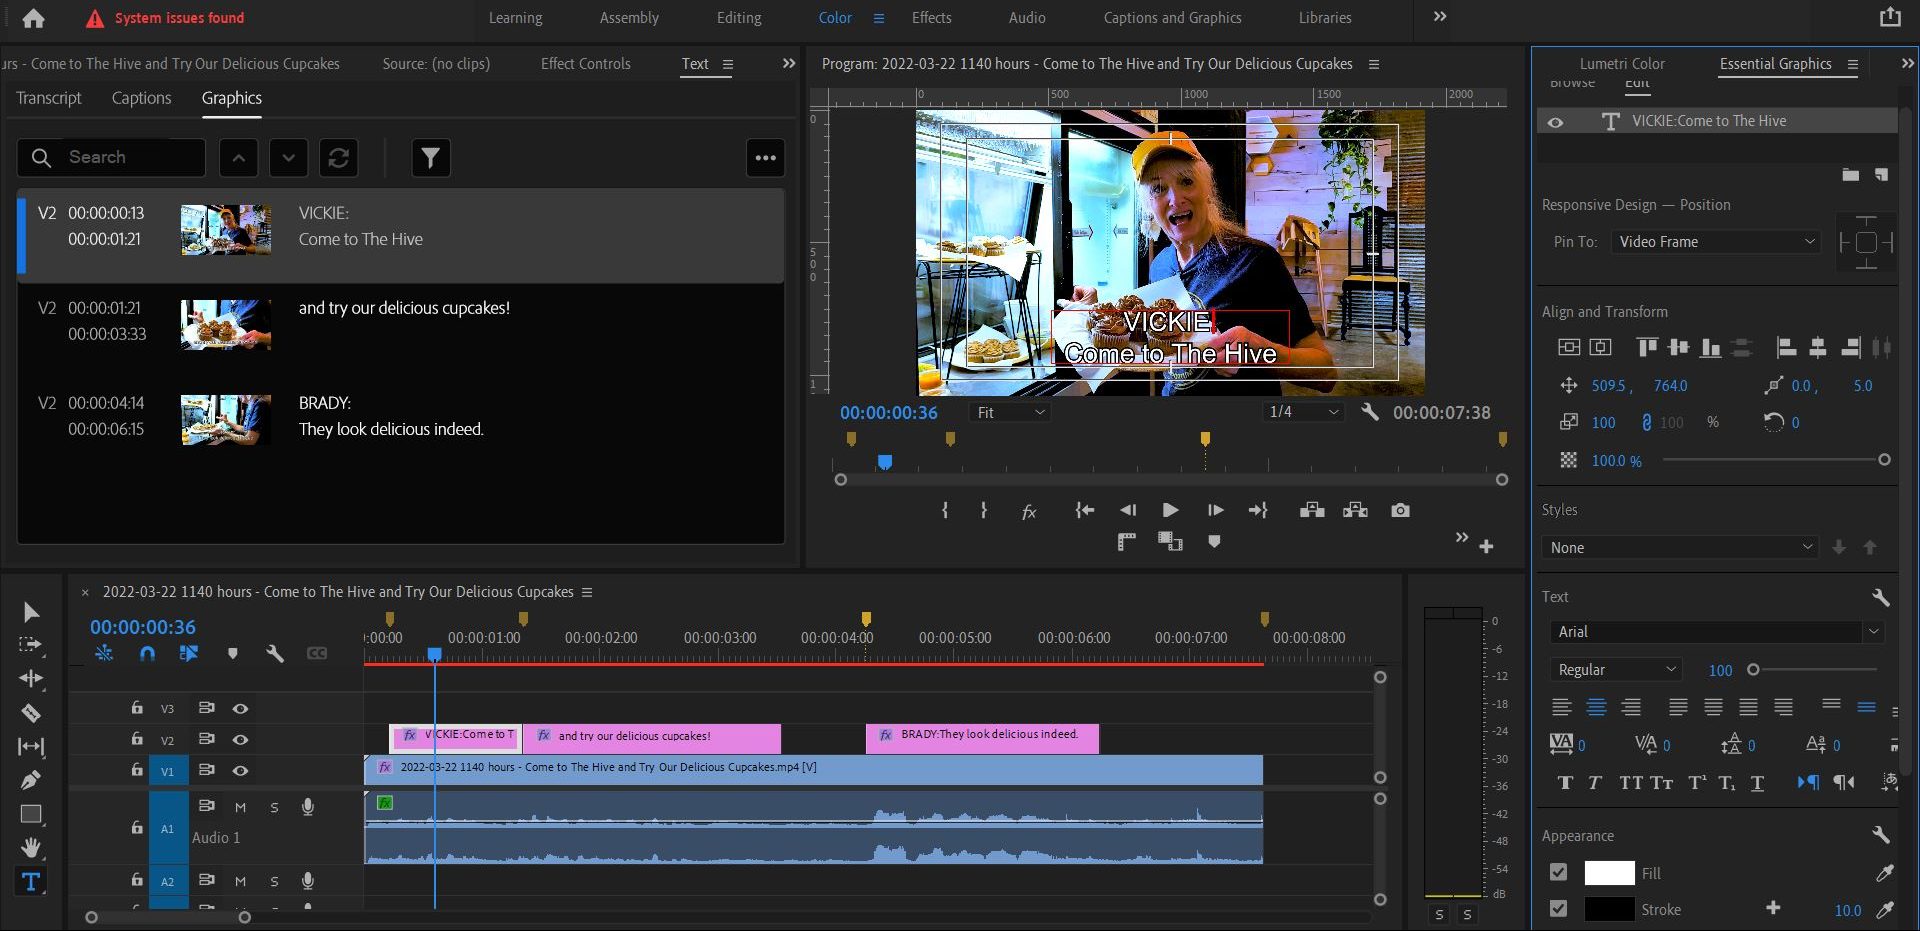Click the New Layer icon in Essential Graphics
This screenshot has height=931, width=1920.
(x=1881, y=175)
